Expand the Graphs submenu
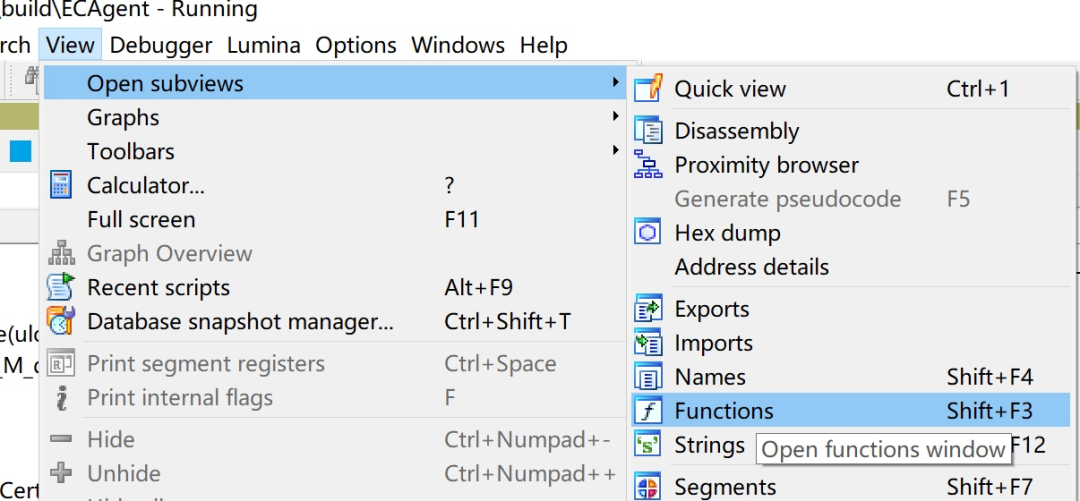The width and height of the screenshot is (1080, 501). point(616,117)
